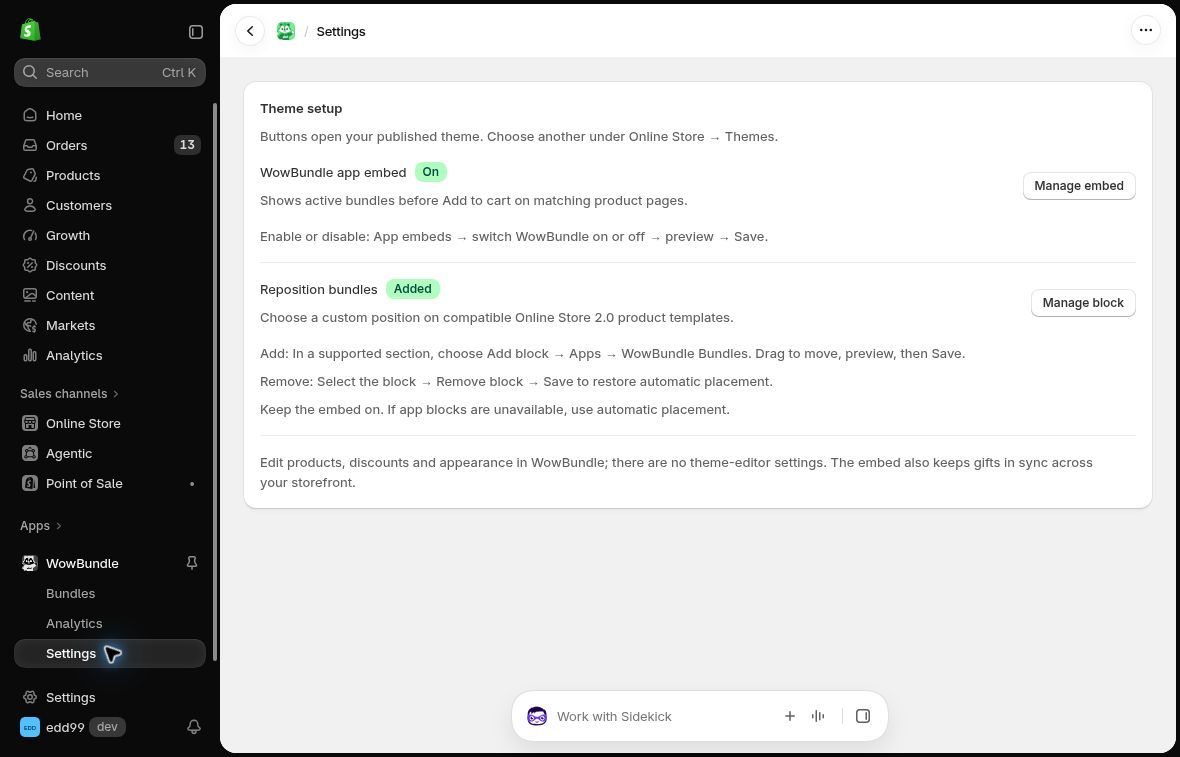Viewport: 1180px width, 757px height.
Task: Click the WowBundle app embed label
Action: click(333, 172)
